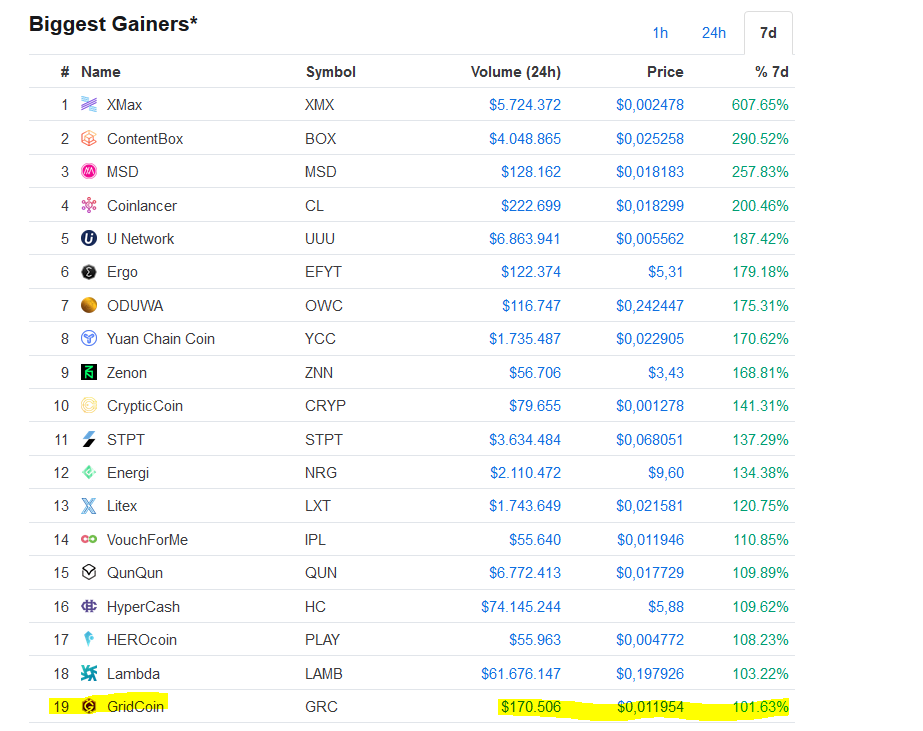The width and height of the screenshot is (923, 731).
Task: Click the Coinlancer coin logo icon
Action: coord(89,205)
